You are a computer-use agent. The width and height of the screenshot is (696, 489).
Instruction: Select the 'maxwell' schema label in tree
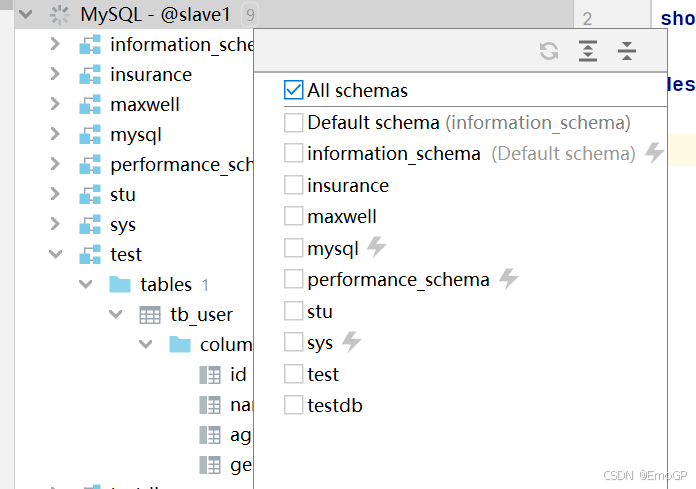(x=145, y=105)
